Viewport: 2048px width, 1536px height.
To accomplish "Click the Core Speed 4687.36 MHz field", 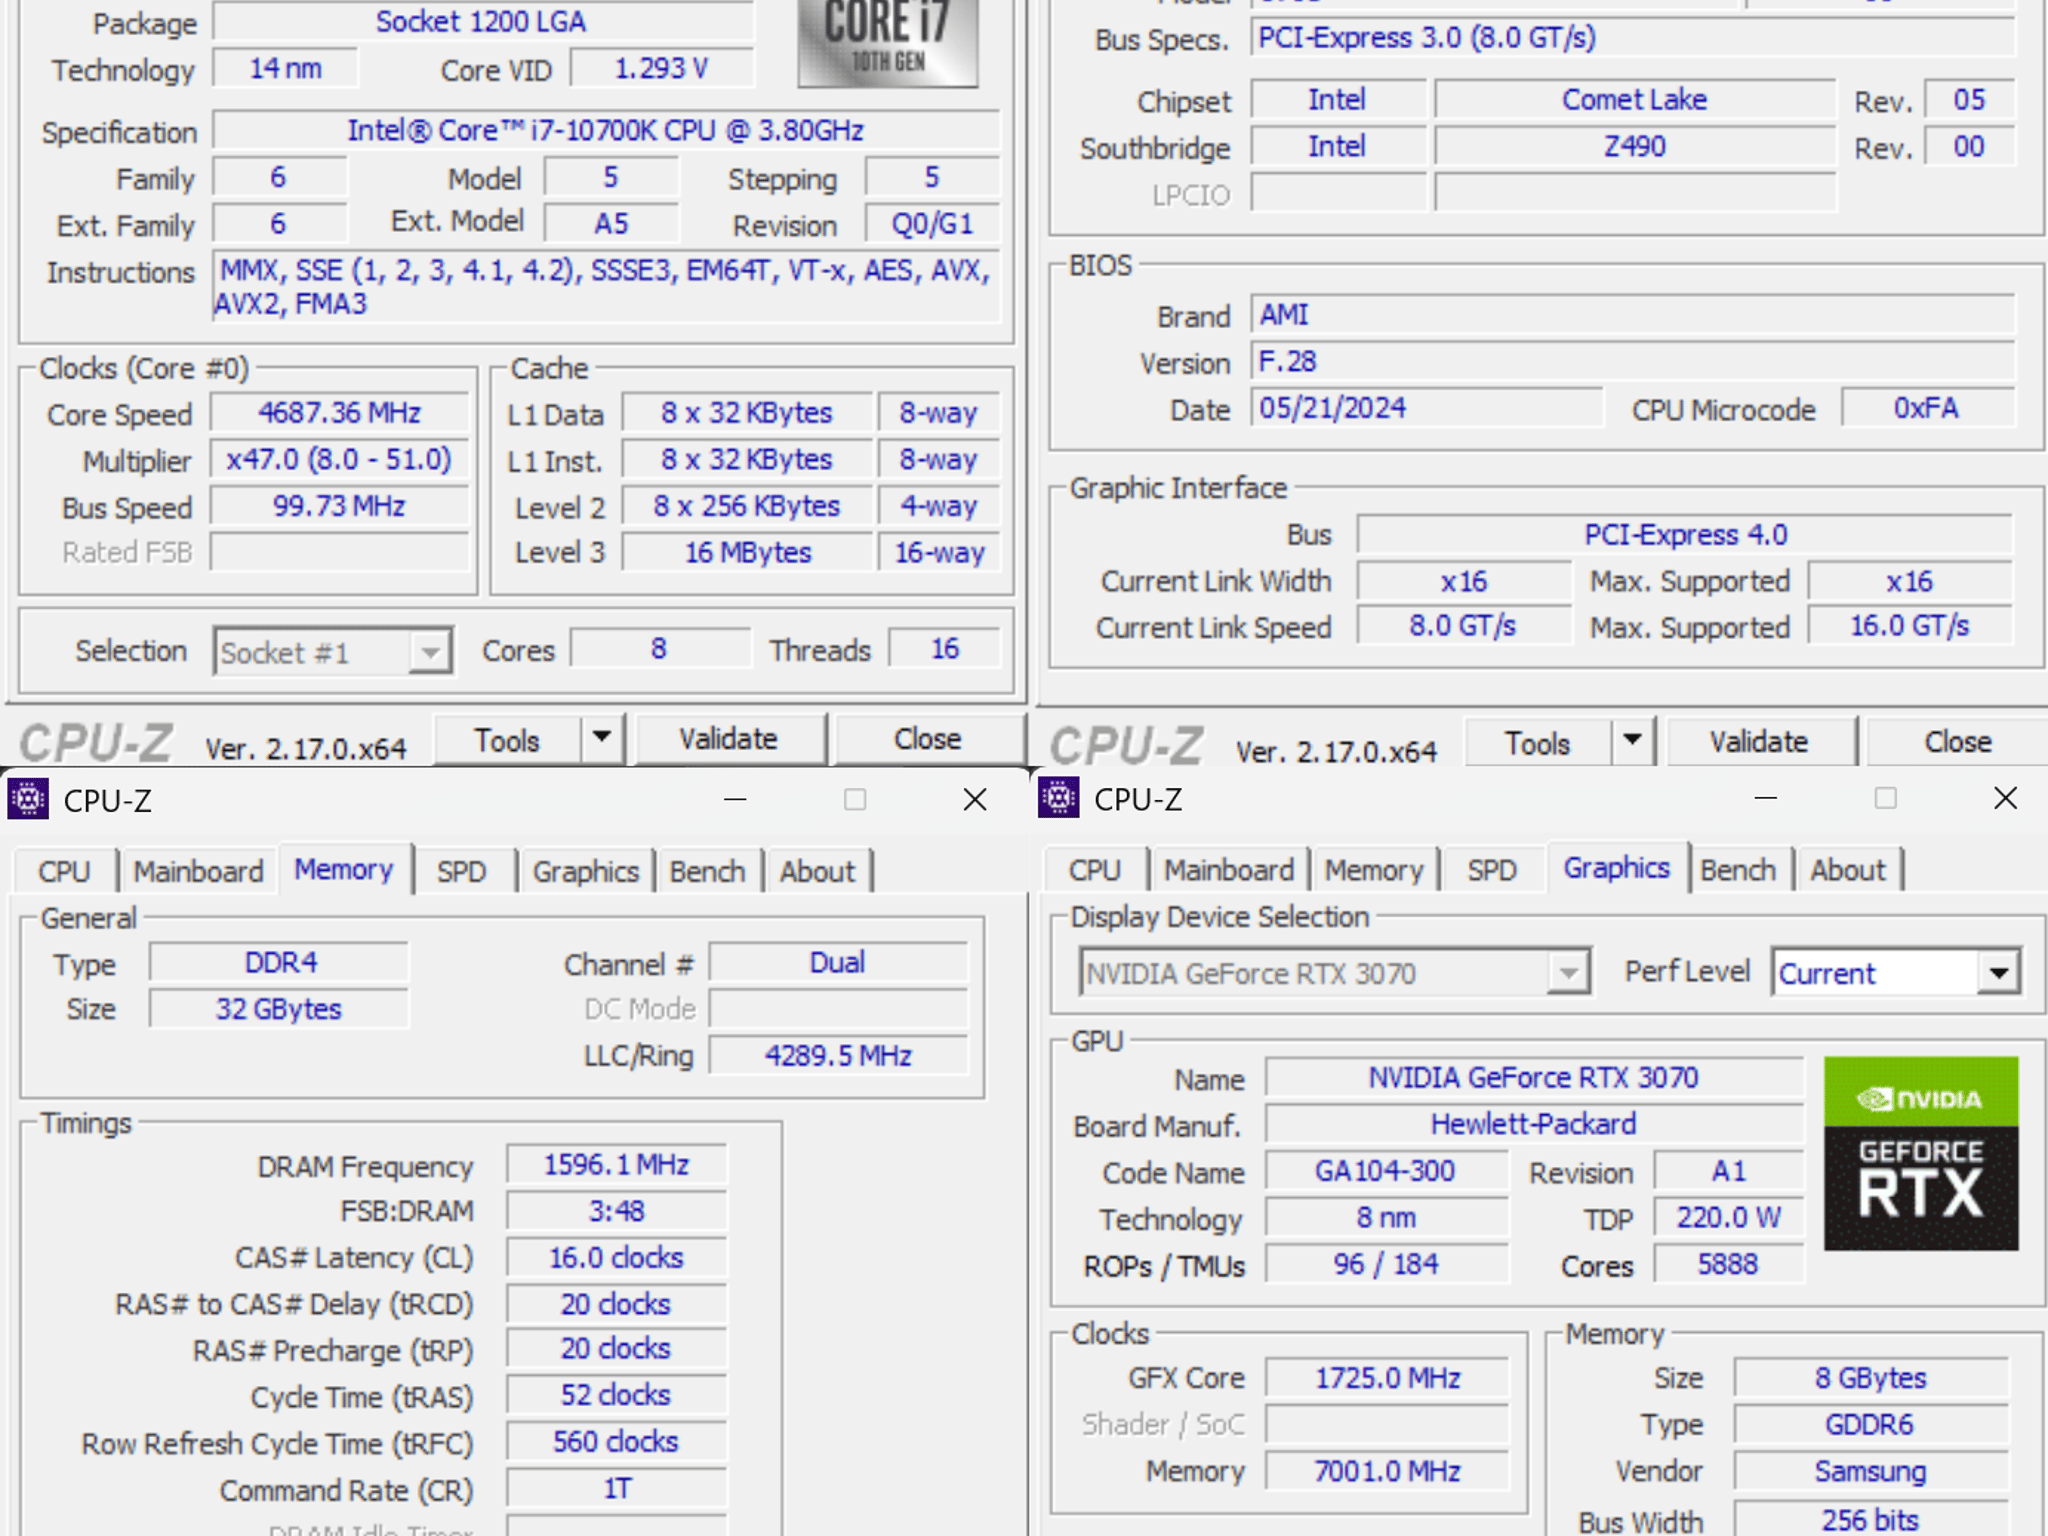I will pos(340,413).
